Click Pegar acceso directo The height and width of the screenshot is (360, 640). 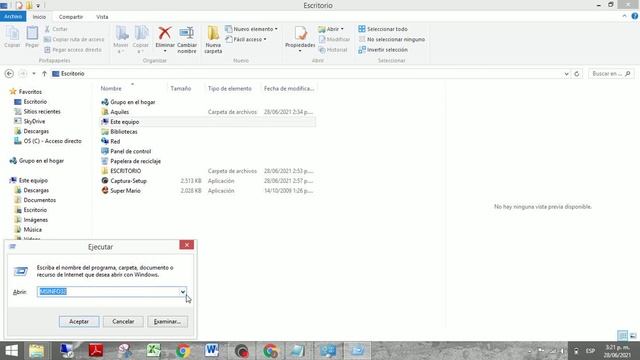point(73,49)
